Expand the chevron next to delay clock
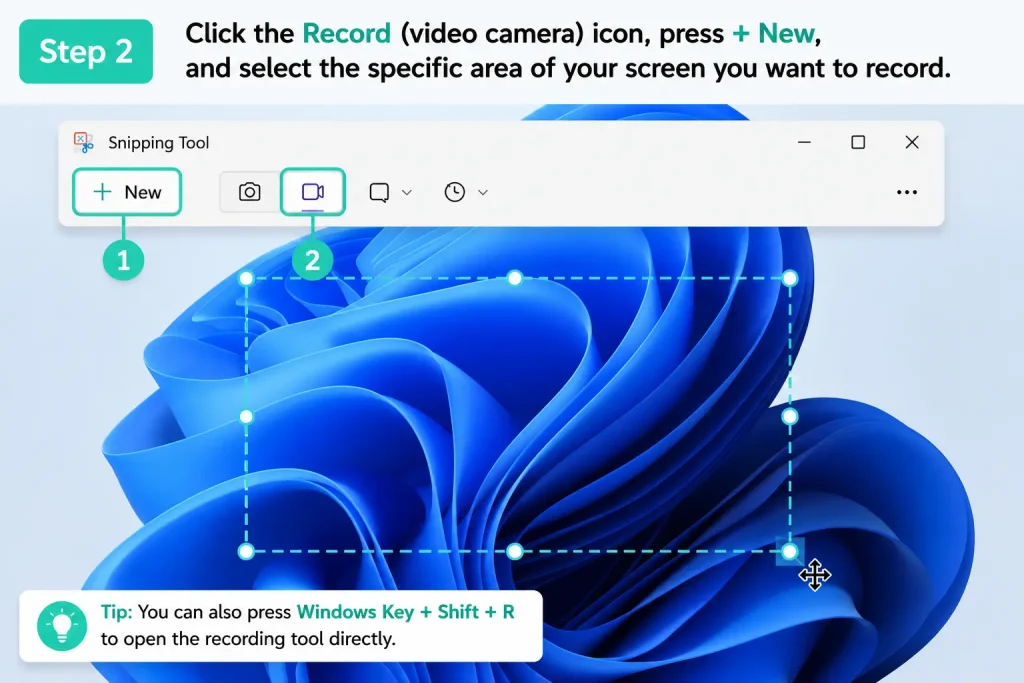 [483, 193]
